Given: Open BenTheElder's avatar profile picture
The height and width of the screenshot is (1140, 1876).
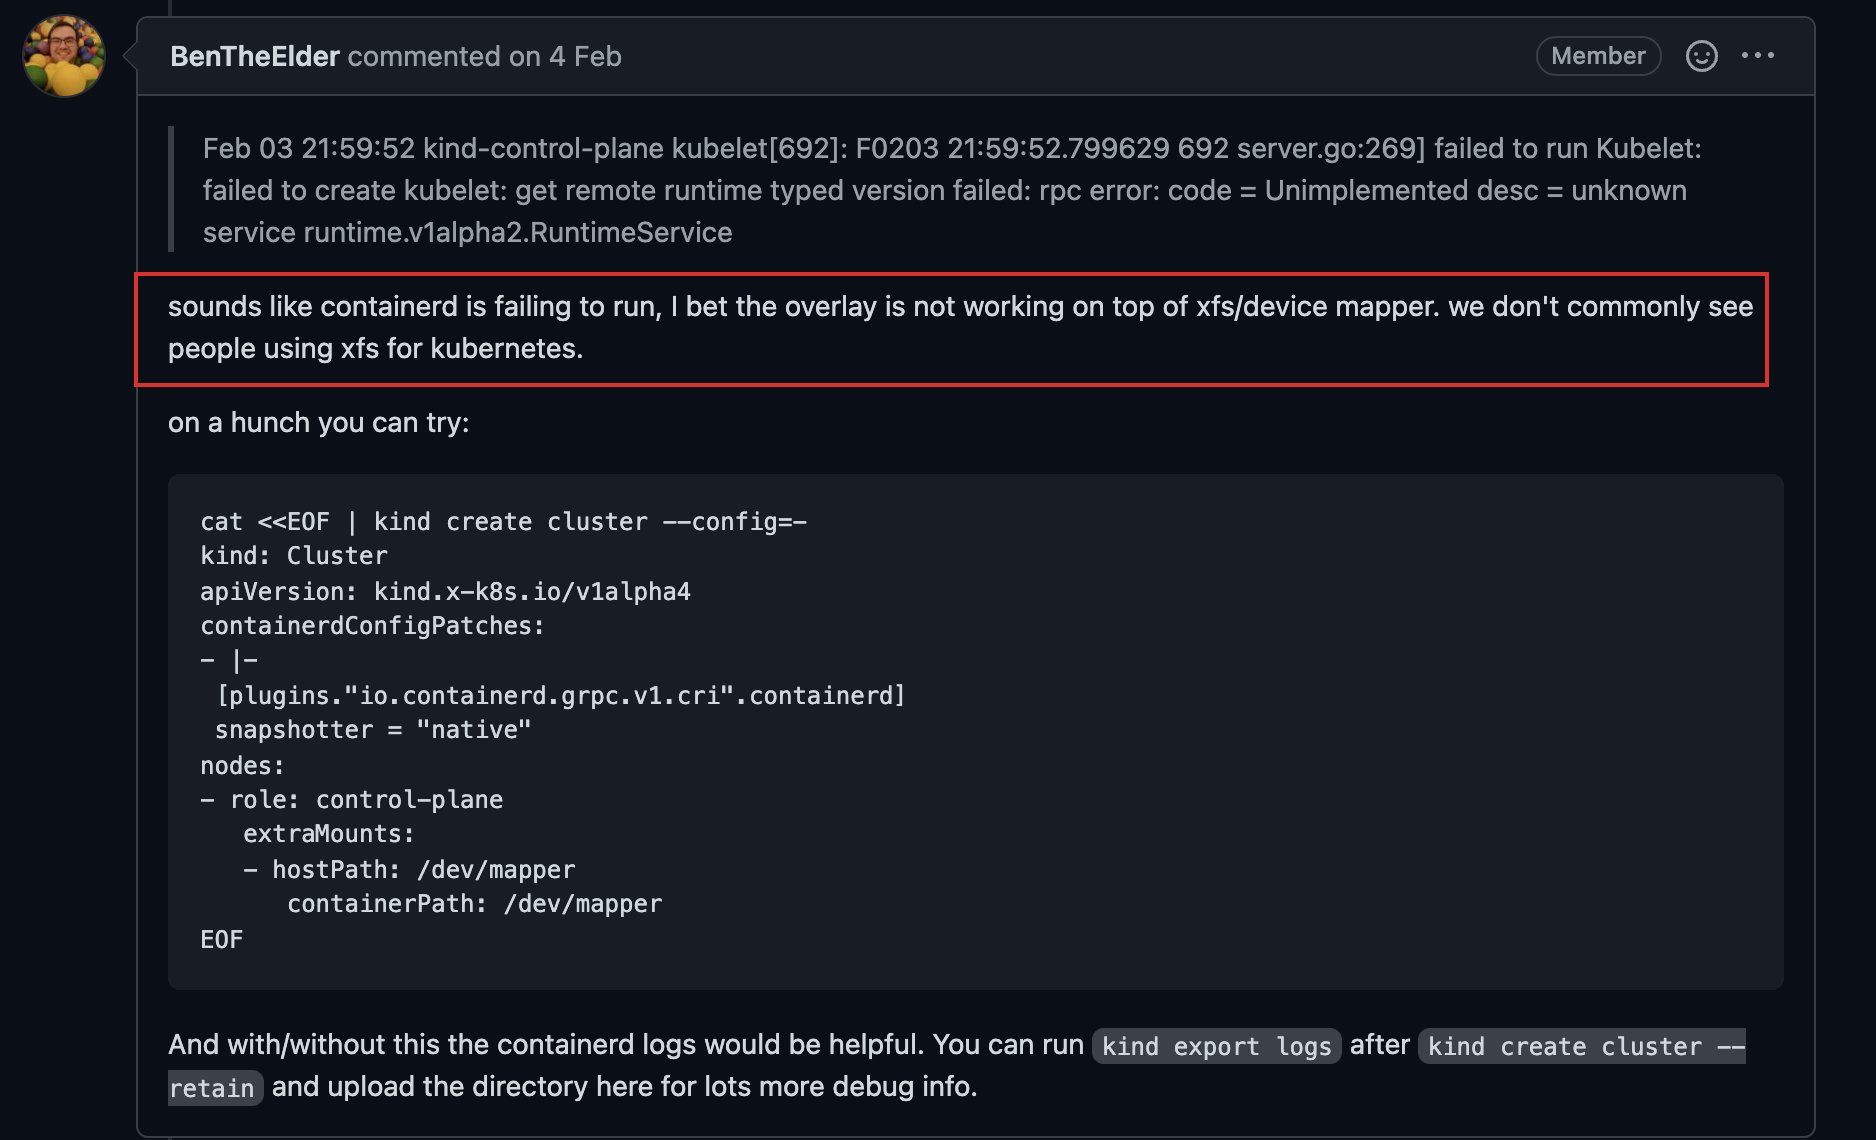Looking at the screenshot, I should click(64, 56).
